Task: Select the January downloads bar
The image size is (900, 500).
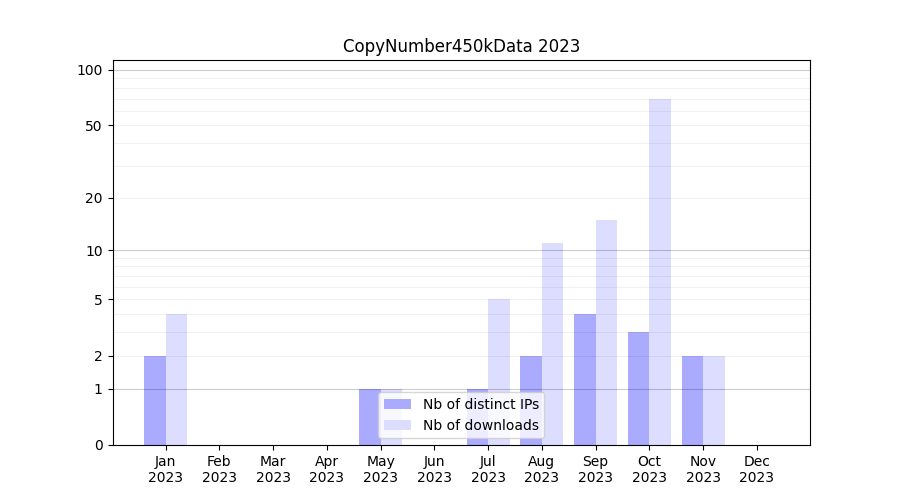Action: click(176, 379)
